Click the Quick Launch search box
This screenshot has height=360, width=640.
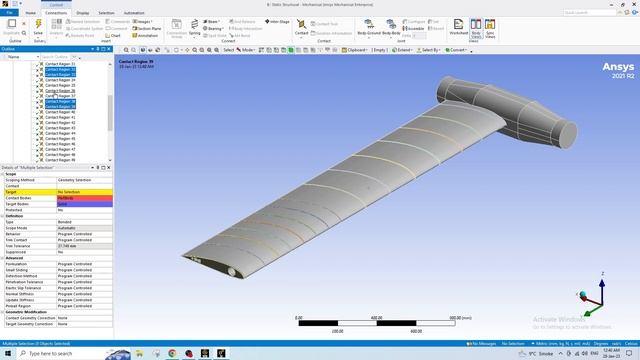click(590, 13)
